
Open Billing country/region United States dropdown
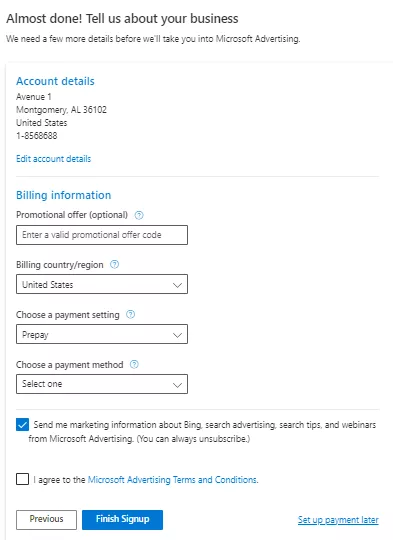(x=102, y=284)
